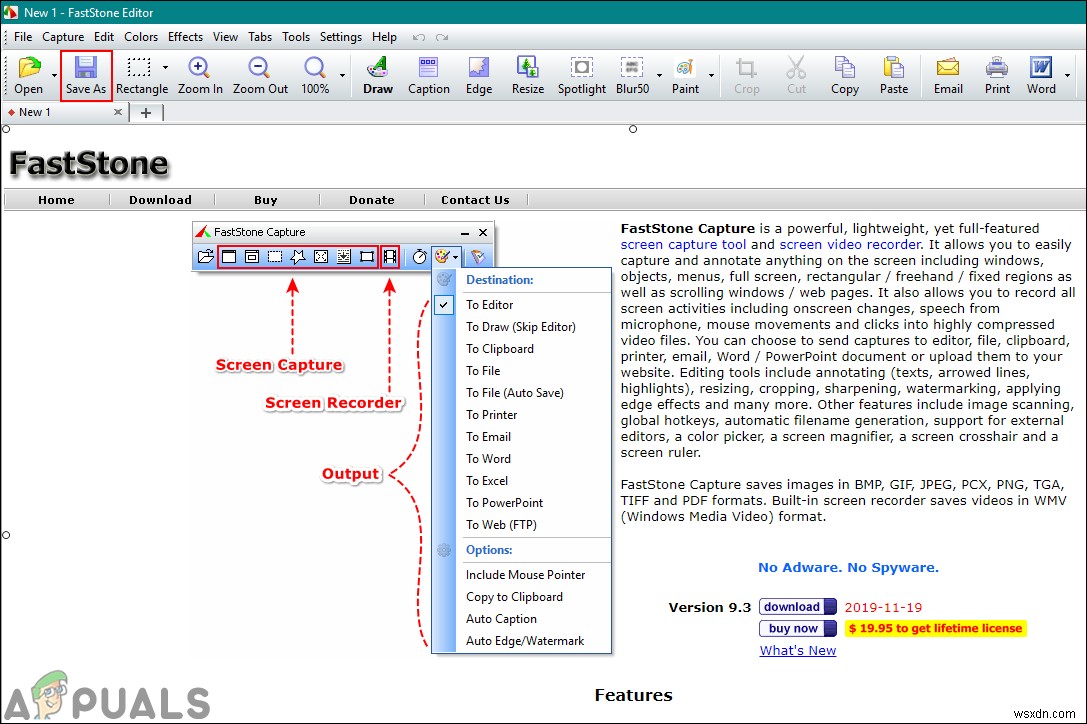The width and height of the screenshot is (1087, 724).
Task: Click the What's New link
Action: pos(797,650)
